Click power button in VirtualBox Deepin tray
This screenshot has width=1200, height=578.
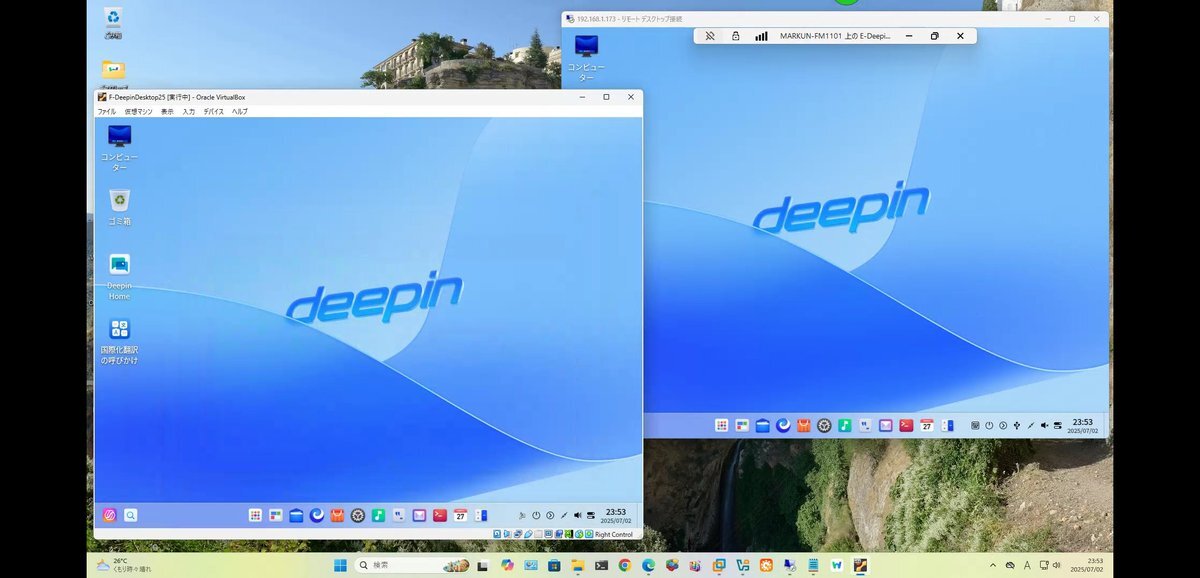(x=536, y=515)
